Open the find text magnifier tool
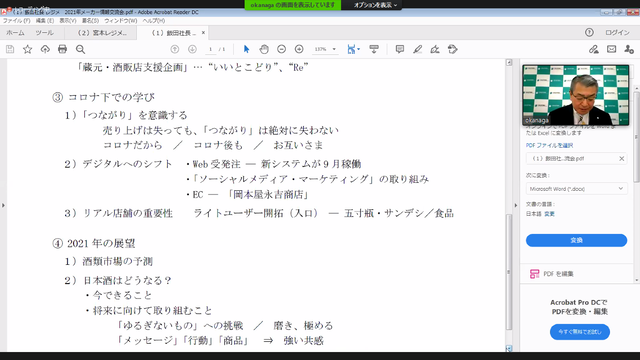640x360 pixels. tap(80, 49)
